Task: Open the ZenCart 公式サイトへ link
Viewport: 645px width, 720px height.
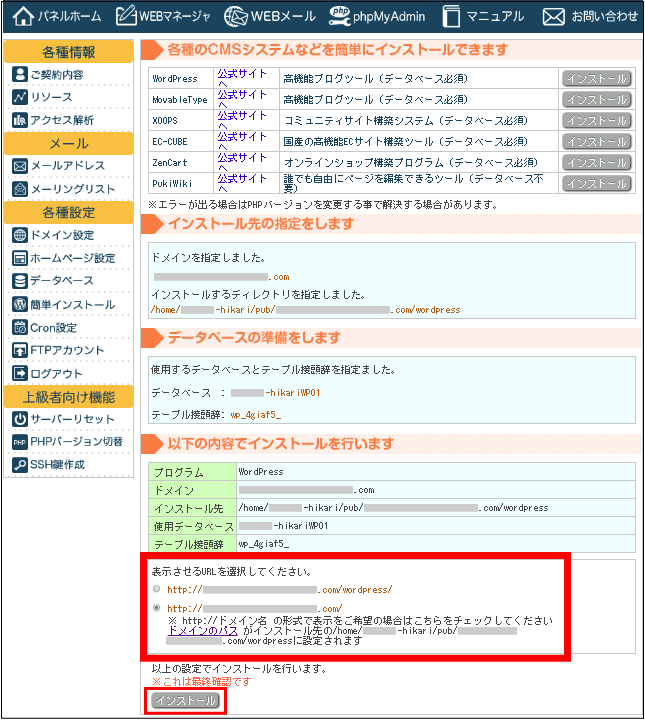Action: point(242,163)
